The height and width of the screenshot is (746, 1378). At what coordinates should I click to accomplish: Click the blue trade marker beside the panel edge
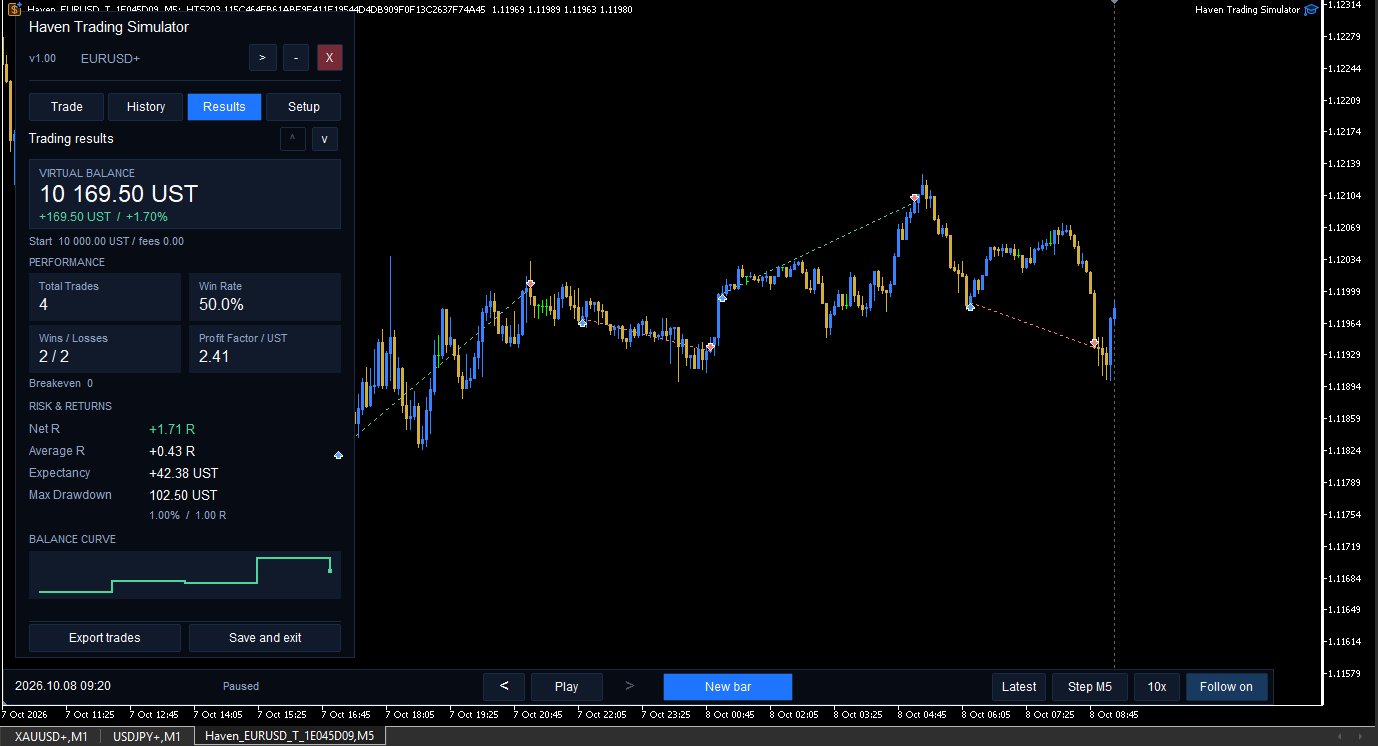tap(338, 455)
